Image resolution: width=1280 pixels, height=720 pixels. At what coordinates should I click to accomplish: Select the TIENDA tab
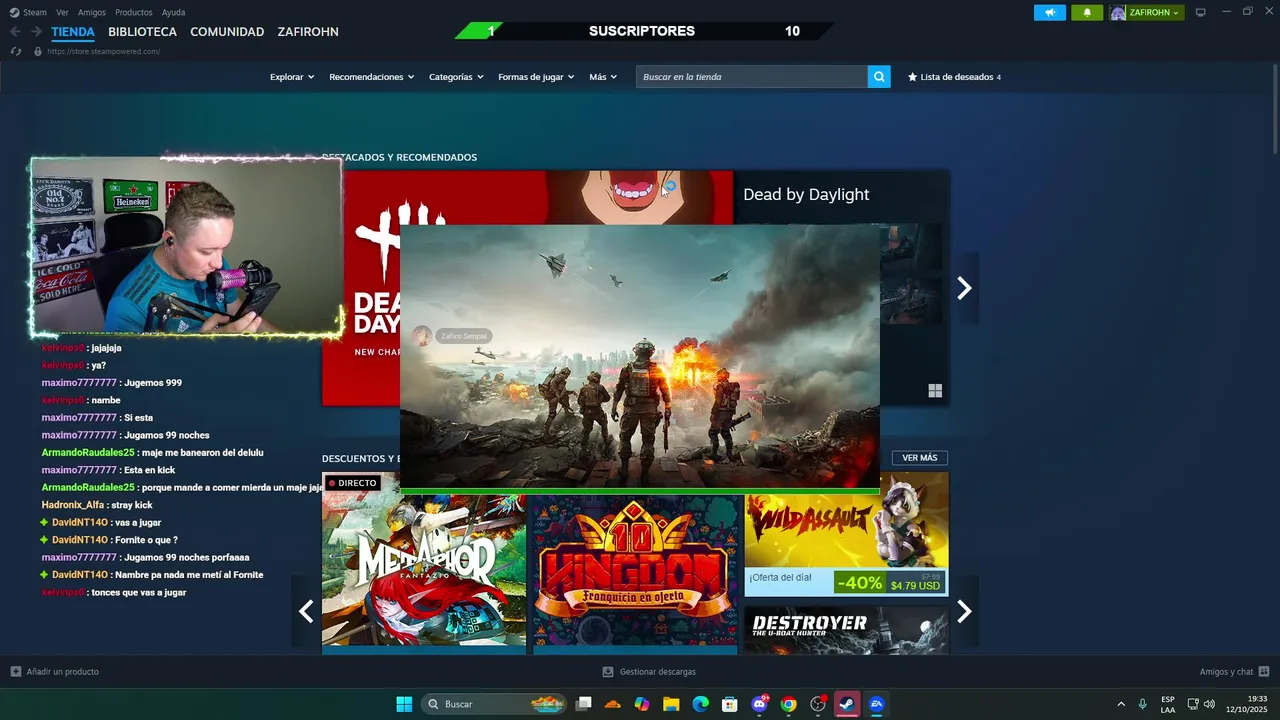73,32
